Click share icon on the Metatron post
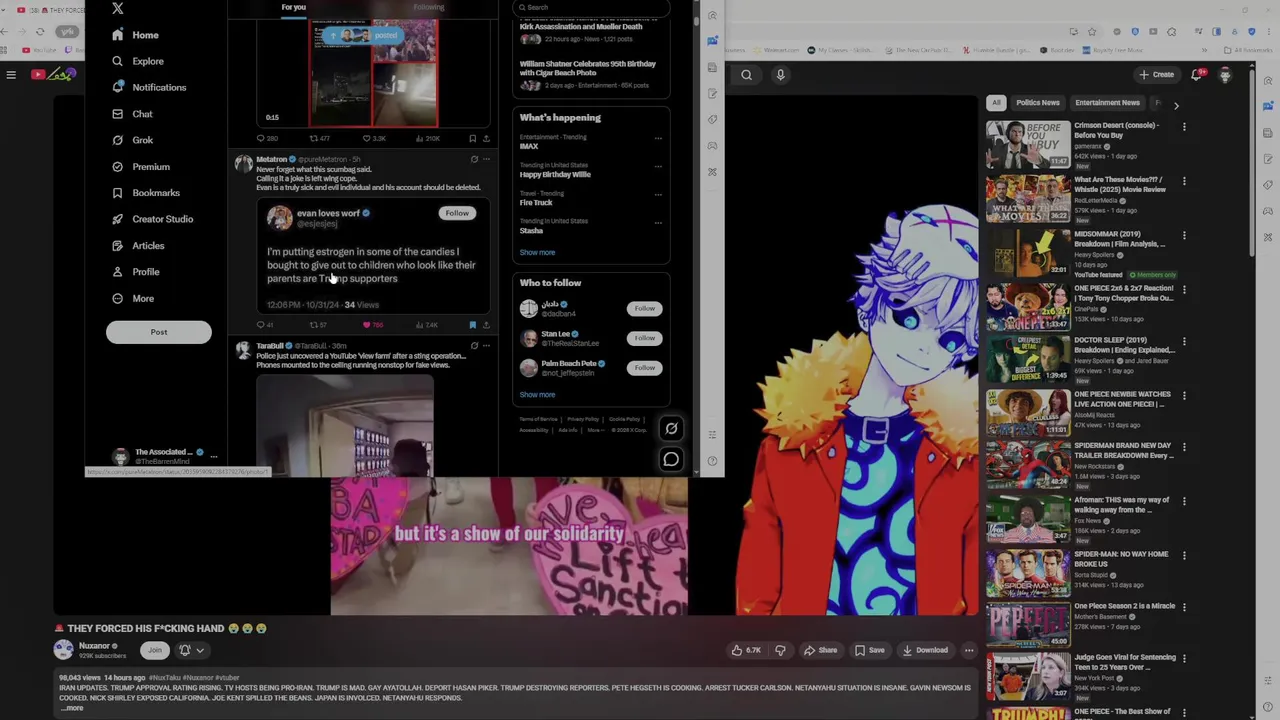1280x720 pixels. [x=486, y=325]
